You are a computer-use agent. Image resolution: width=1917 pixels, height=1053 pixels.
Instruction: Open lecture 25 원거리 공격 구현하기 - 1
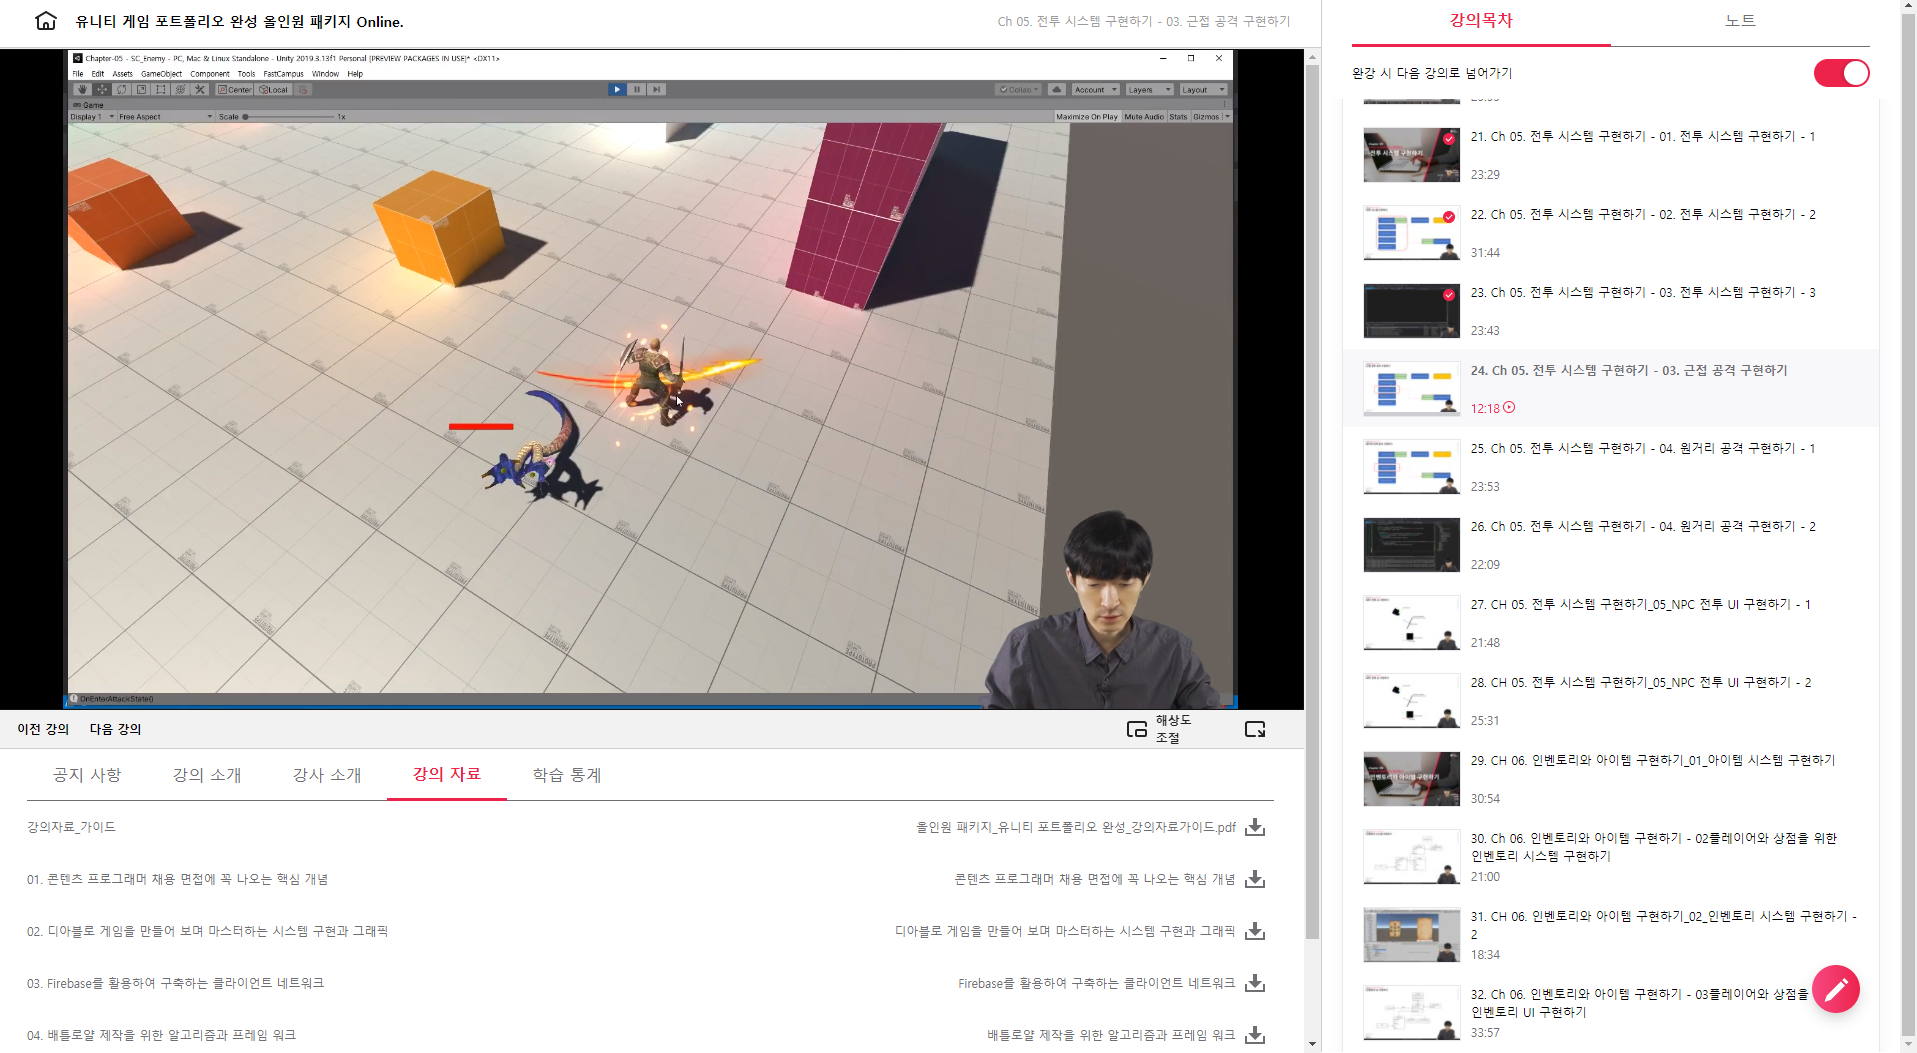tap(1610, 466)
